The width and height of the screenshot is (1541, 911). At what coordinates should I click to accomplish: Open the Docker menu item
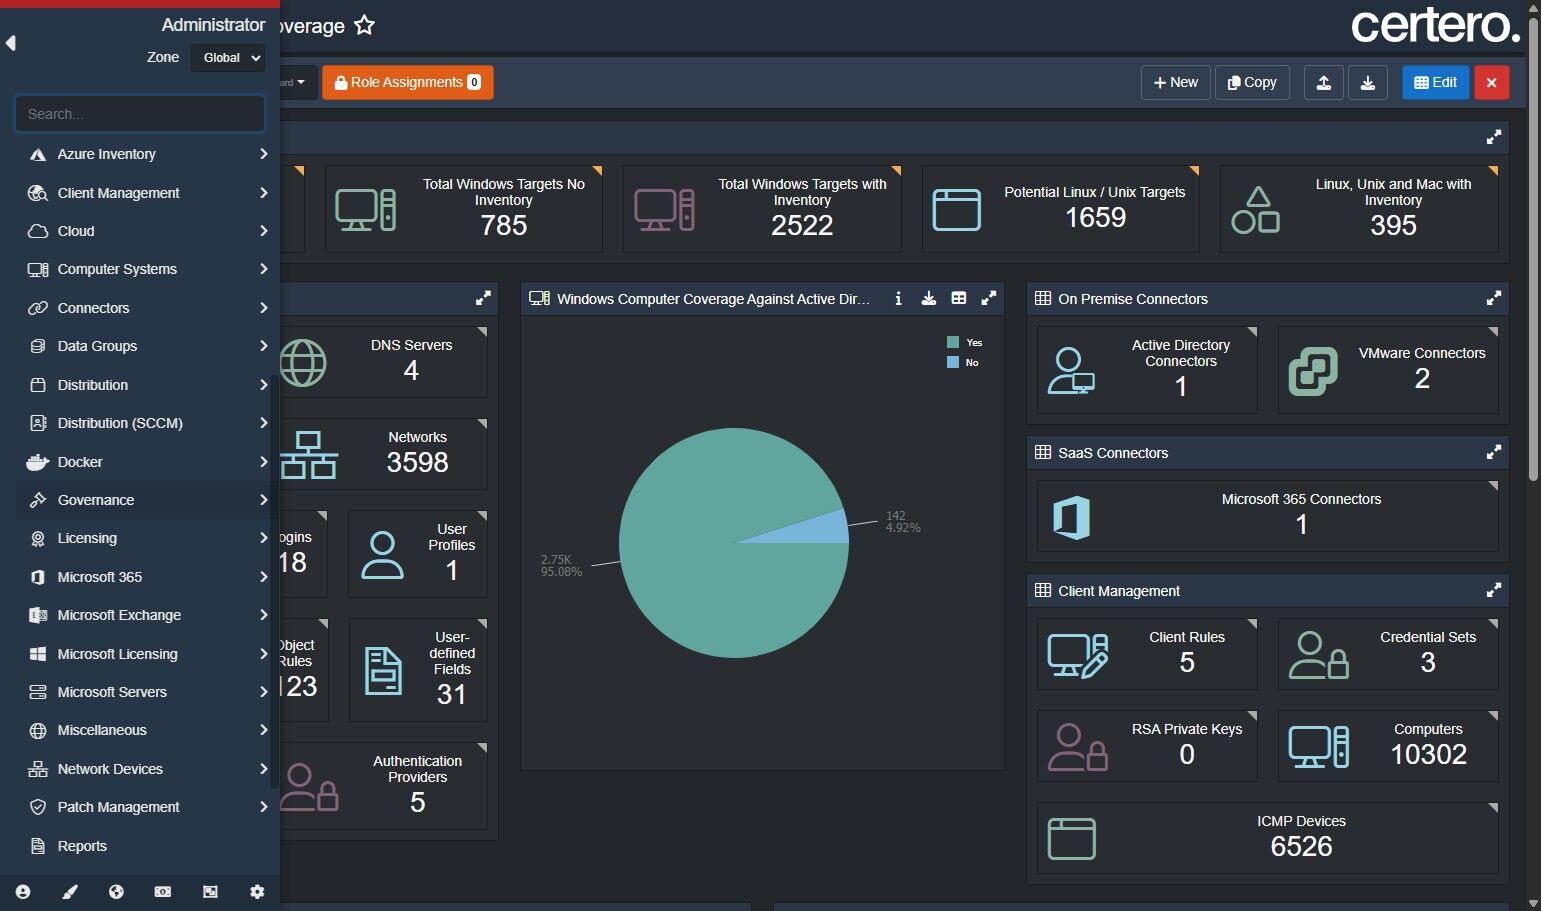[x=146, y=462]
